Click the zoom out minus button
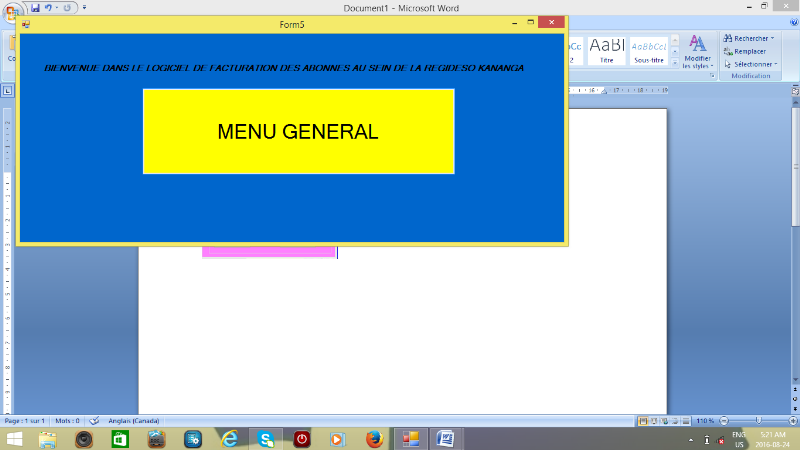Viewport: 800px width, 450px height. click(723, 421)
